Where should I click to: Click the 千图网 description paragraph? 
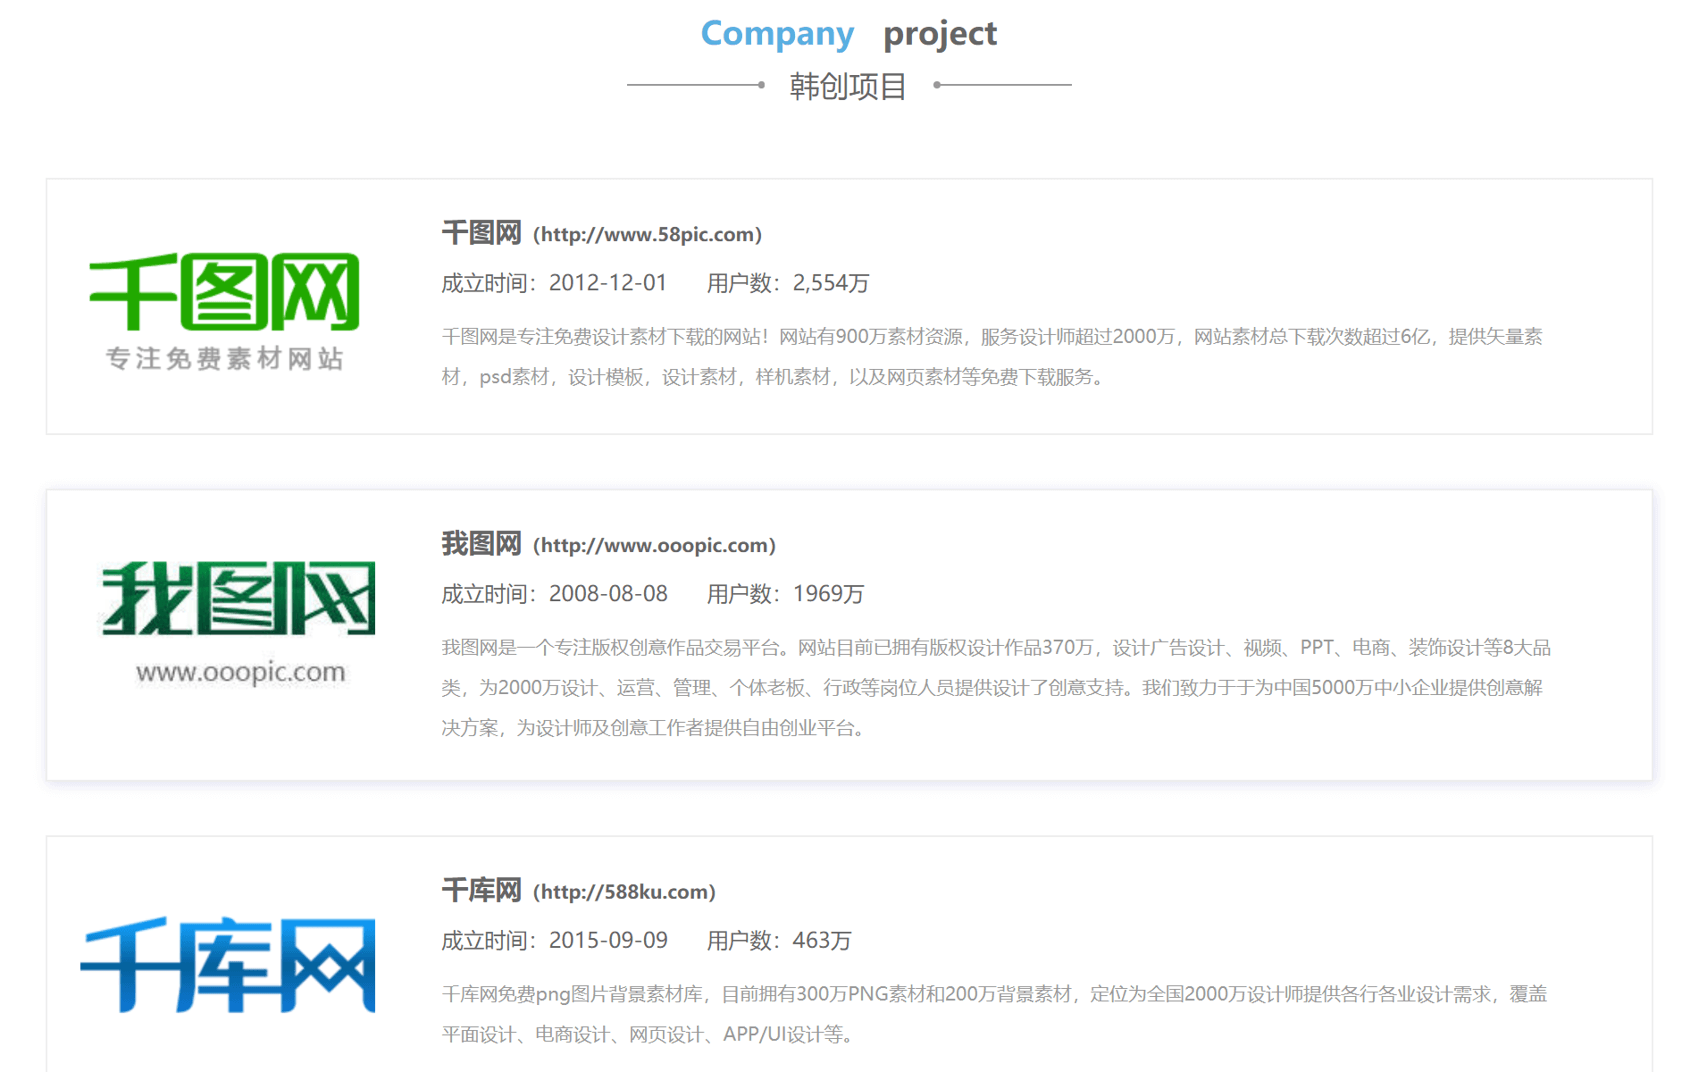pos(991,357)
